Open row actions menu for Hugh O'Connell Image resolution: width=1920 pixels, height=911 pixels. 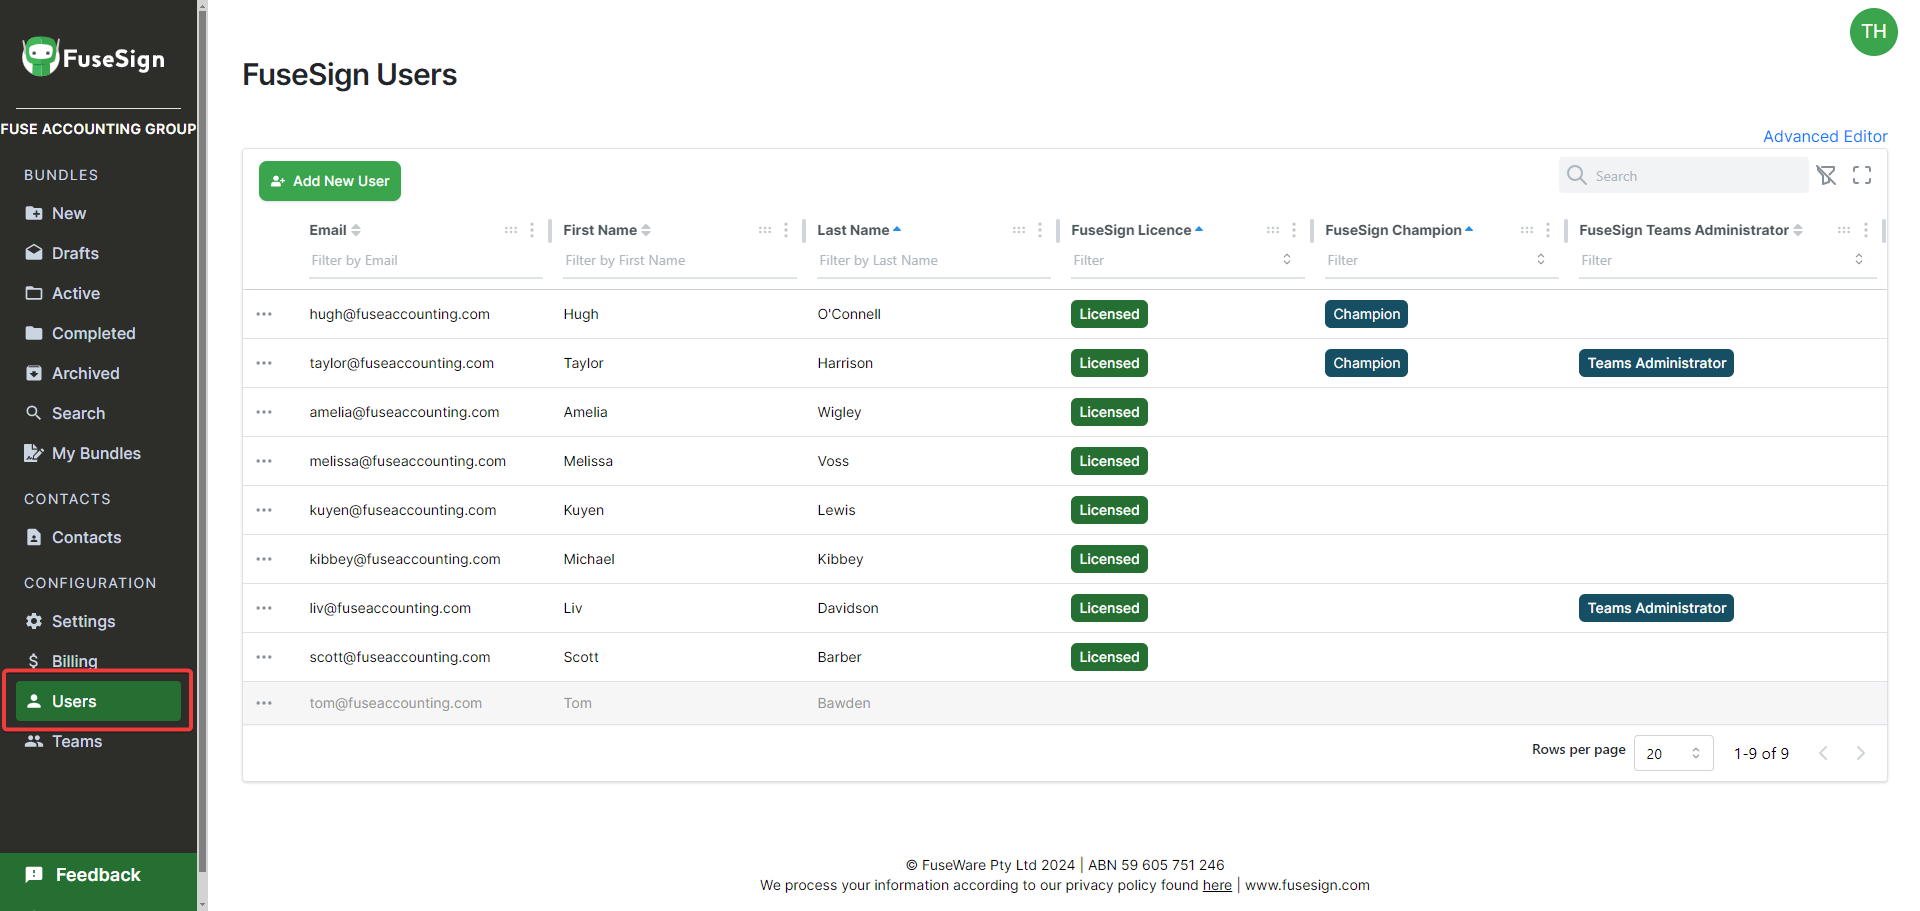(x=264, y=314)
